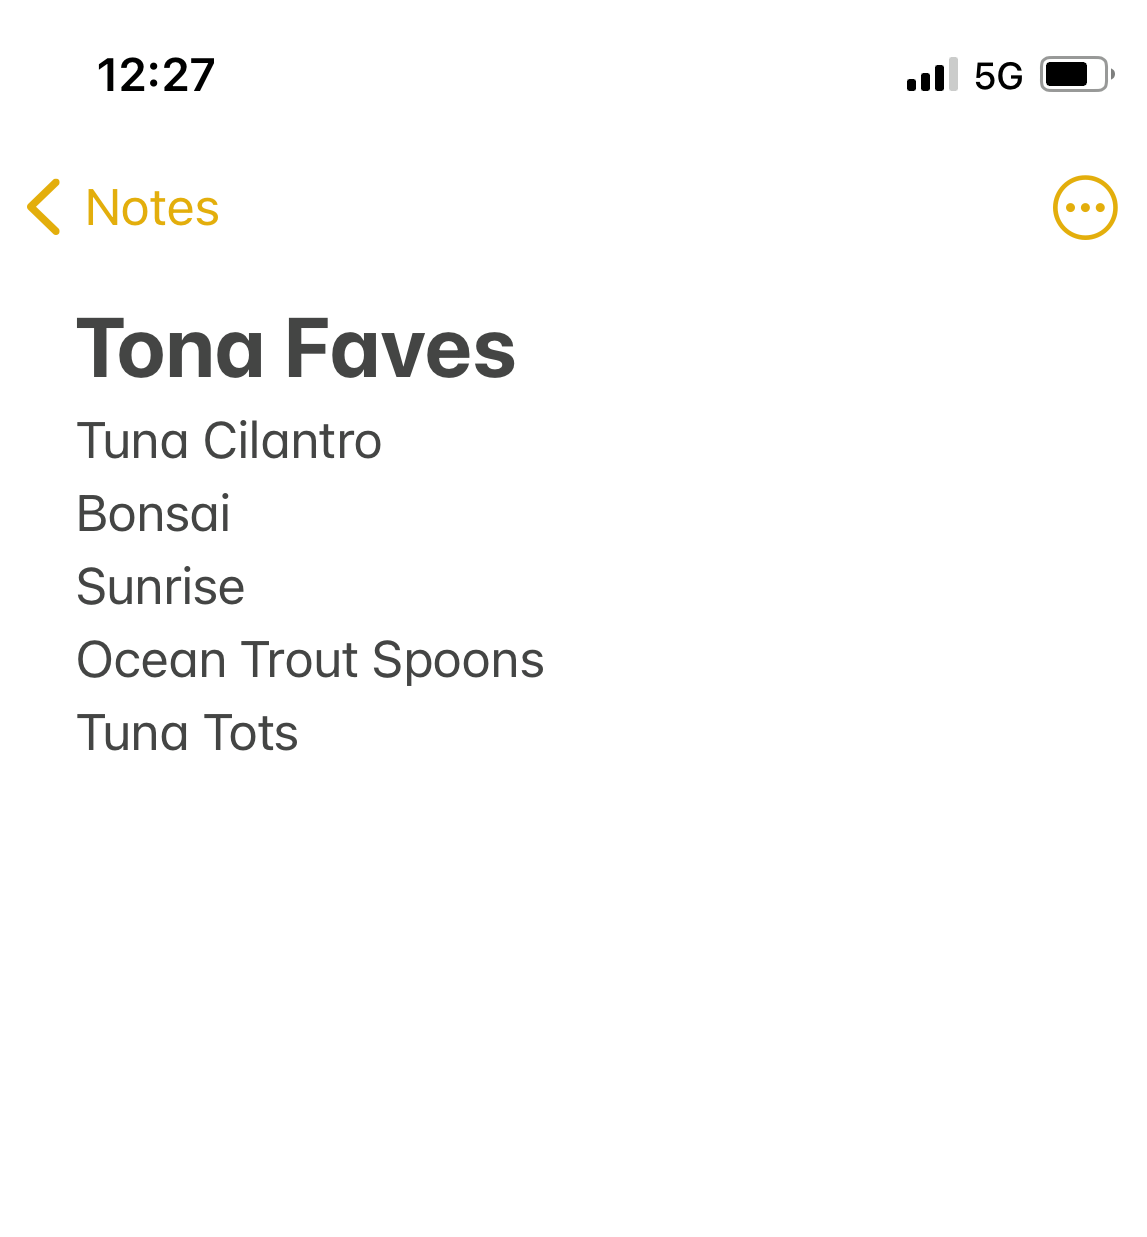Tap the Tuna Cilantro line

pyautogui.click(x=229, y=441)
